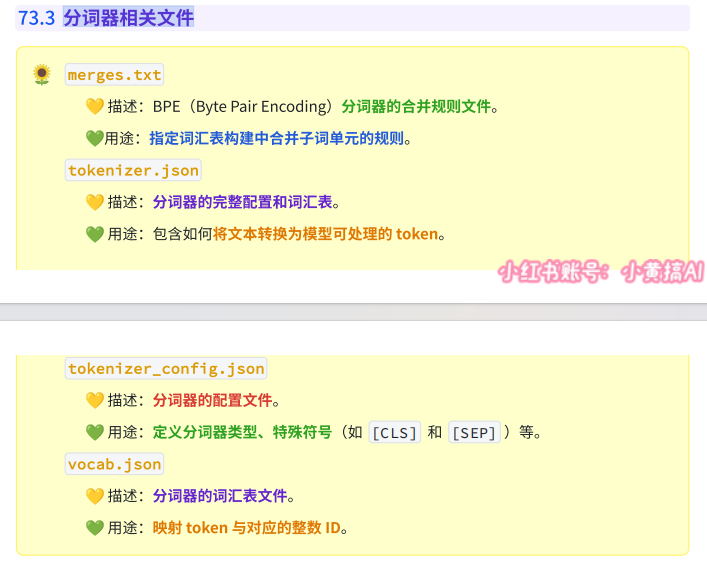Click the merges.txt code label
The height and width of the screenshot is (567, 707).
[115, 75]
